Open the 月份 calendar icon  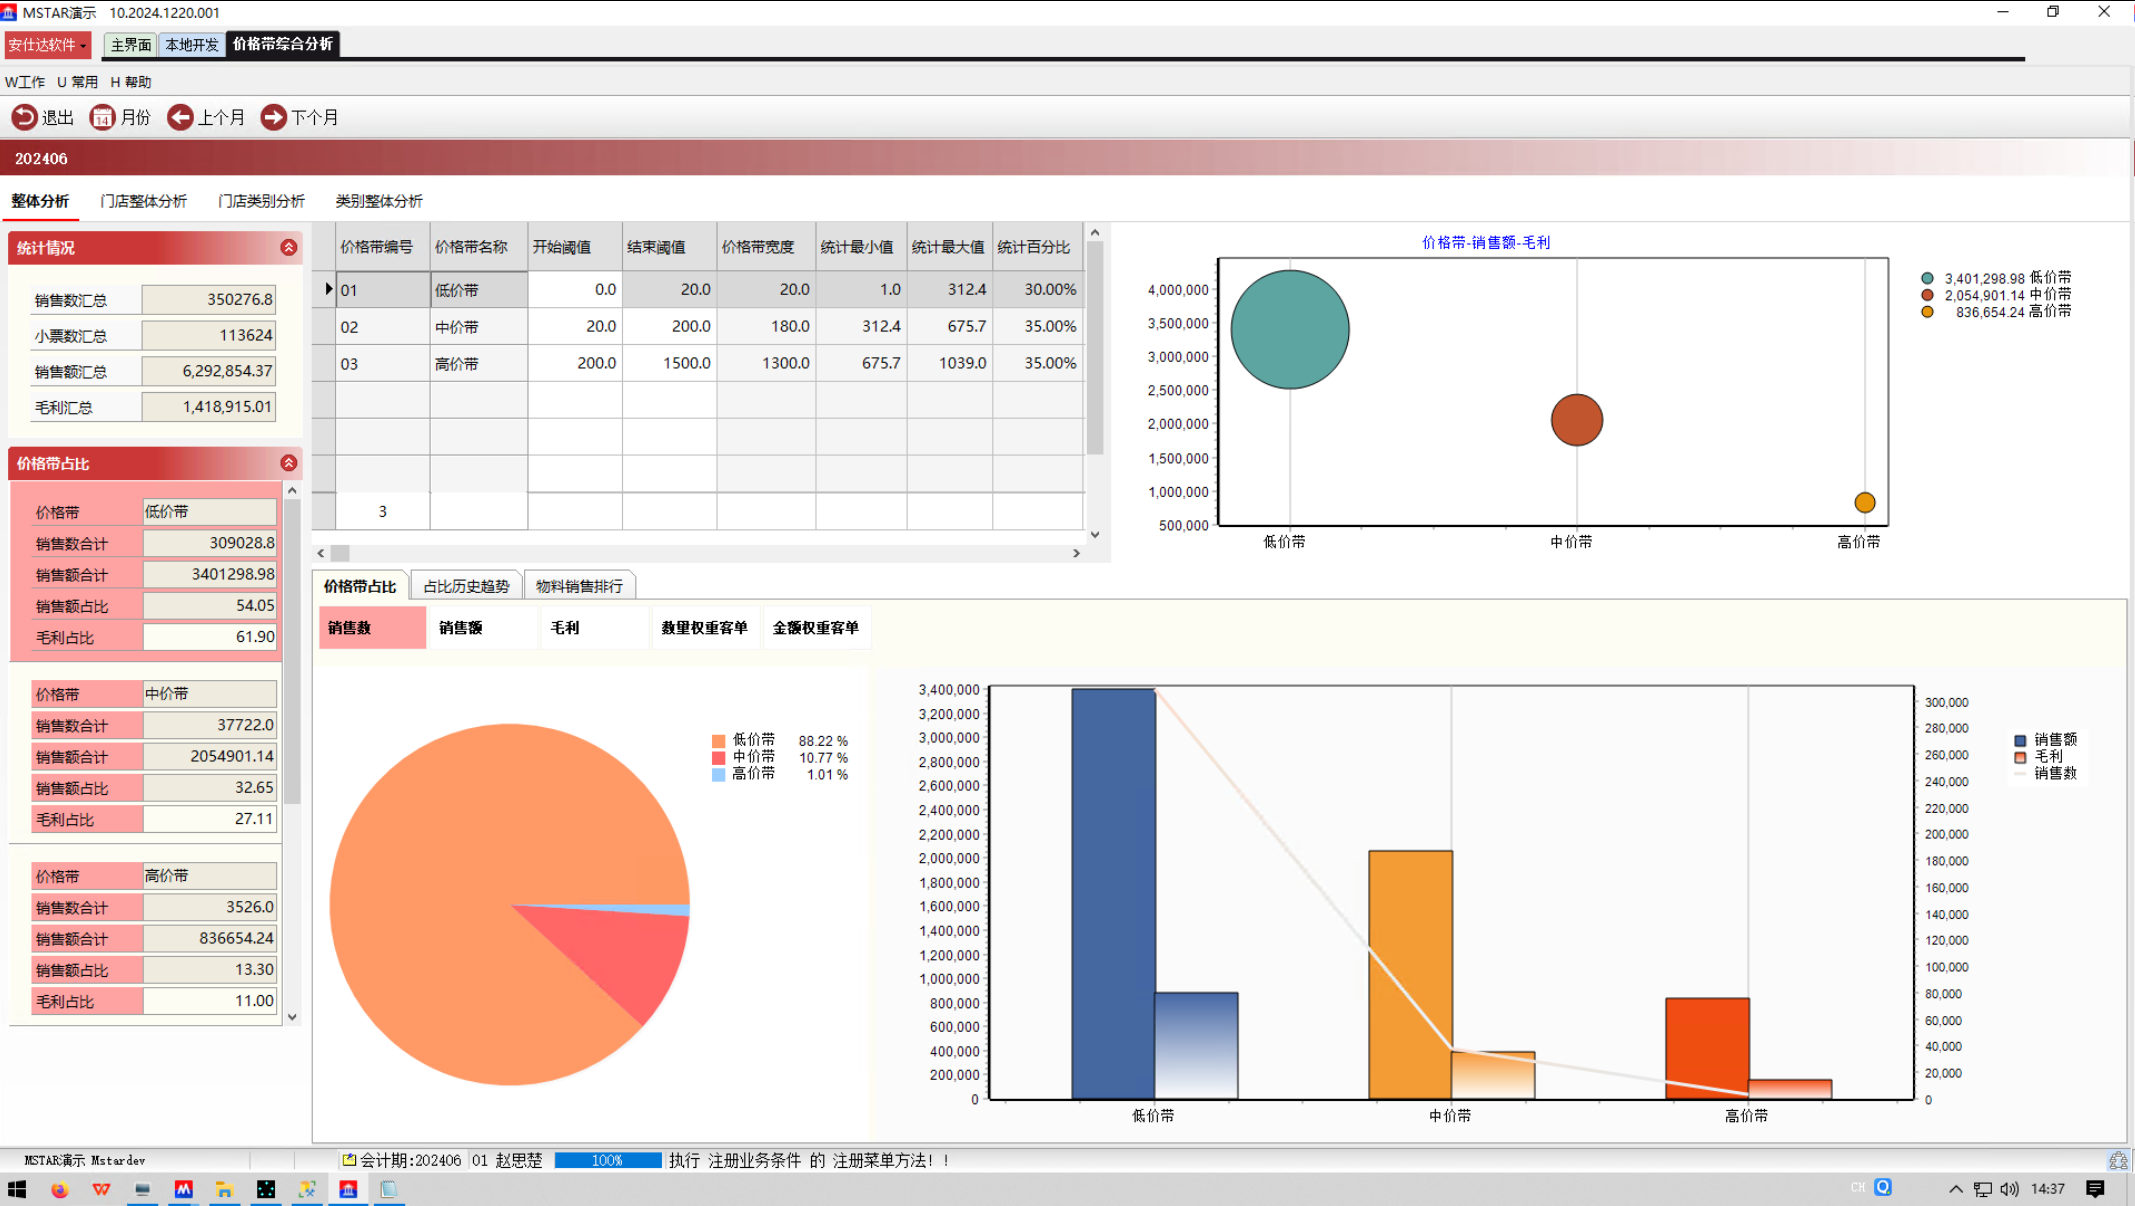(102, 117)
